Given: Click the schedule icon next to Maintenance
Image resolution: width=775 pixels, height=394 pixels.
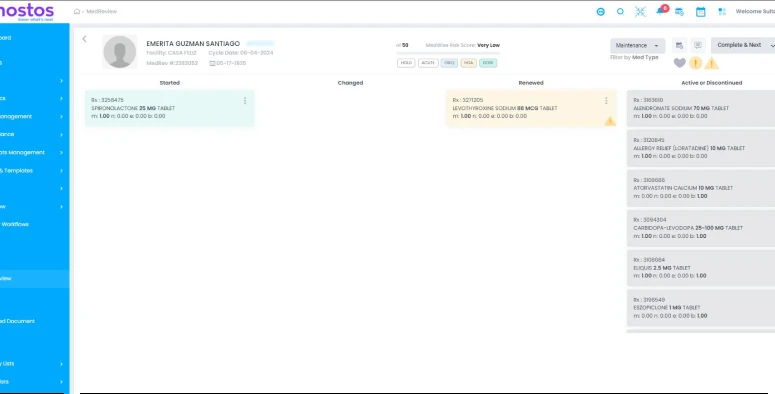Looking at the screenshot, I should pos(679,45).
